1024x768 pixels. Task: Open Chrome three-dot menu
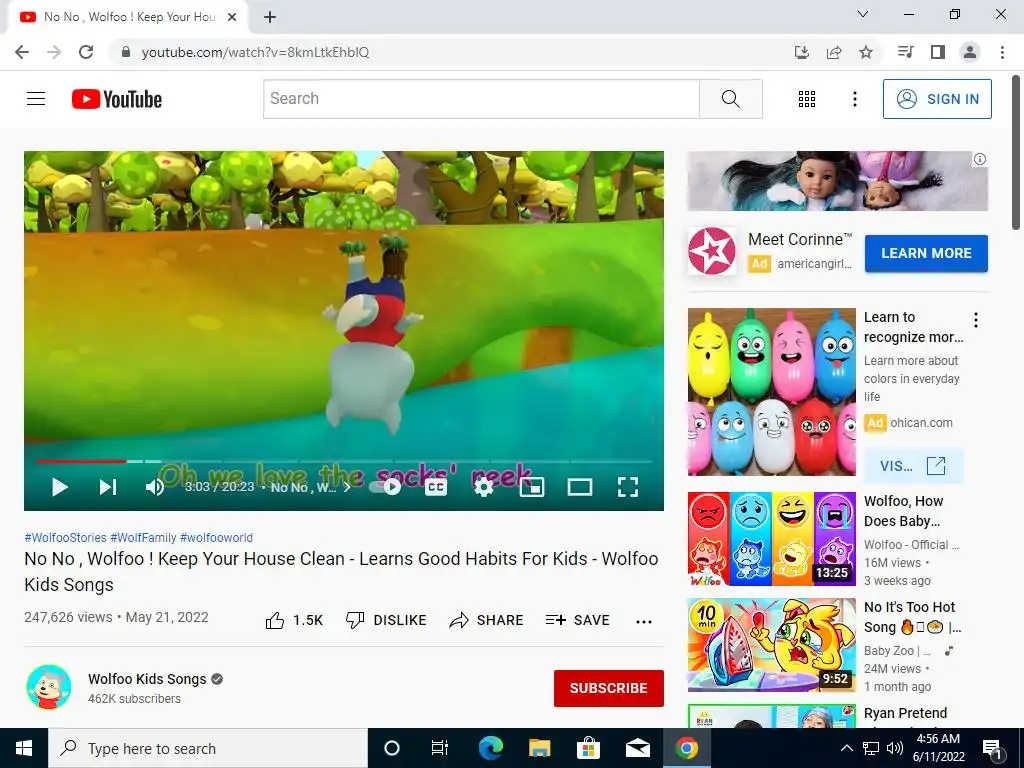1002,52
